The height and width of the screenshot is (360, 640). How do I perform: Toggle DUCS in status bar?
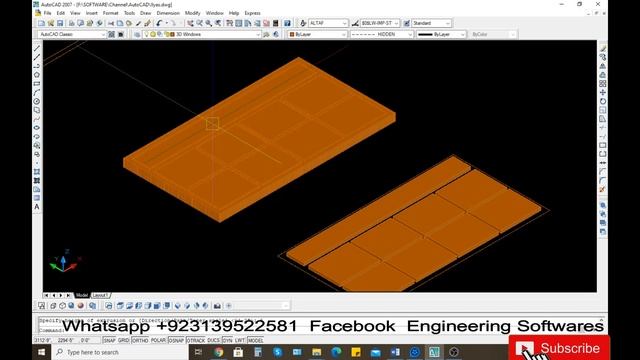[213, 340]
